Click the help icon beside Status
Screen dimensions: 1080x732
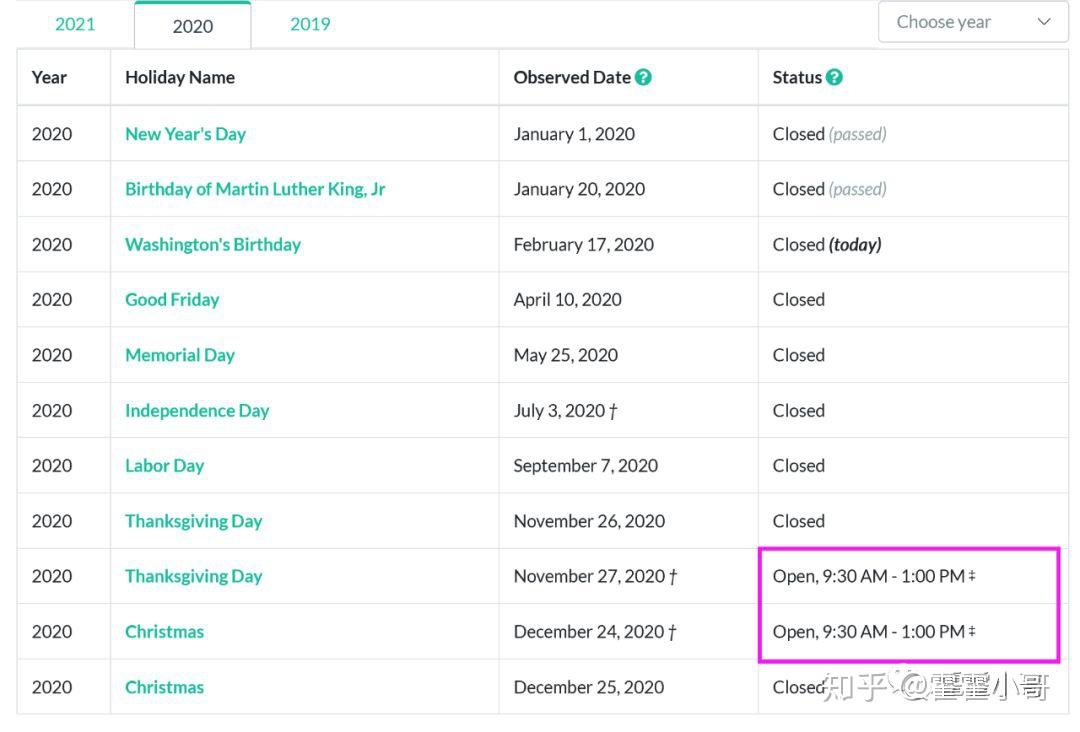coord(834,77)
